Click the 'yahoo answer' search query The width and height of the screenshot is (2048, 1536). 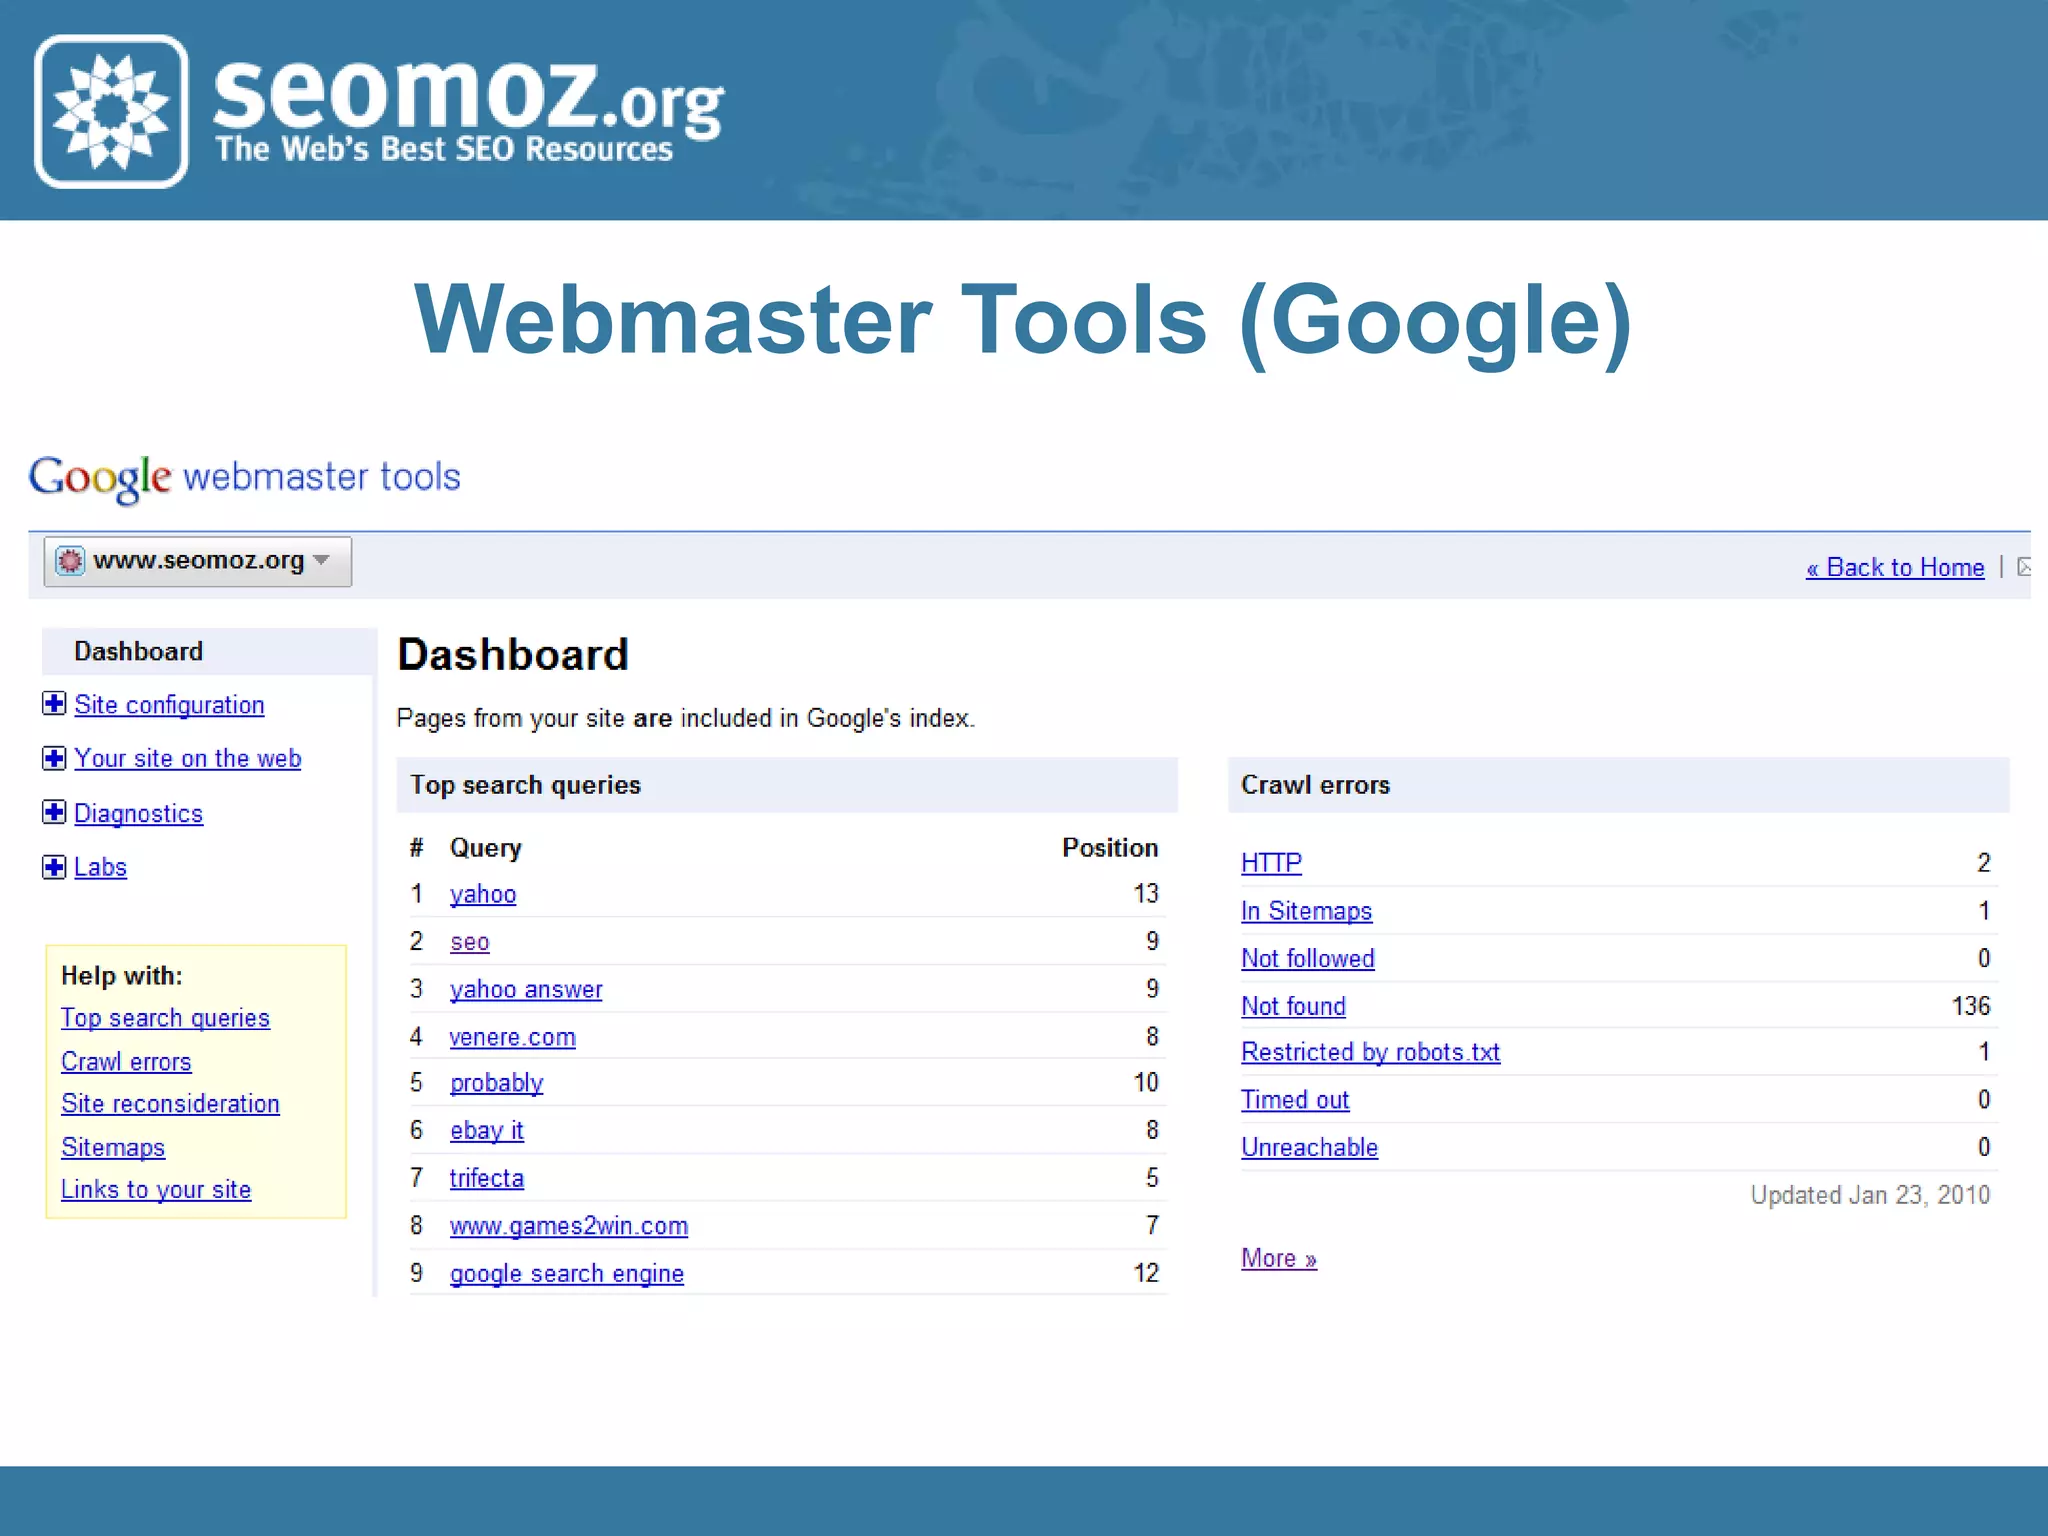526,989
